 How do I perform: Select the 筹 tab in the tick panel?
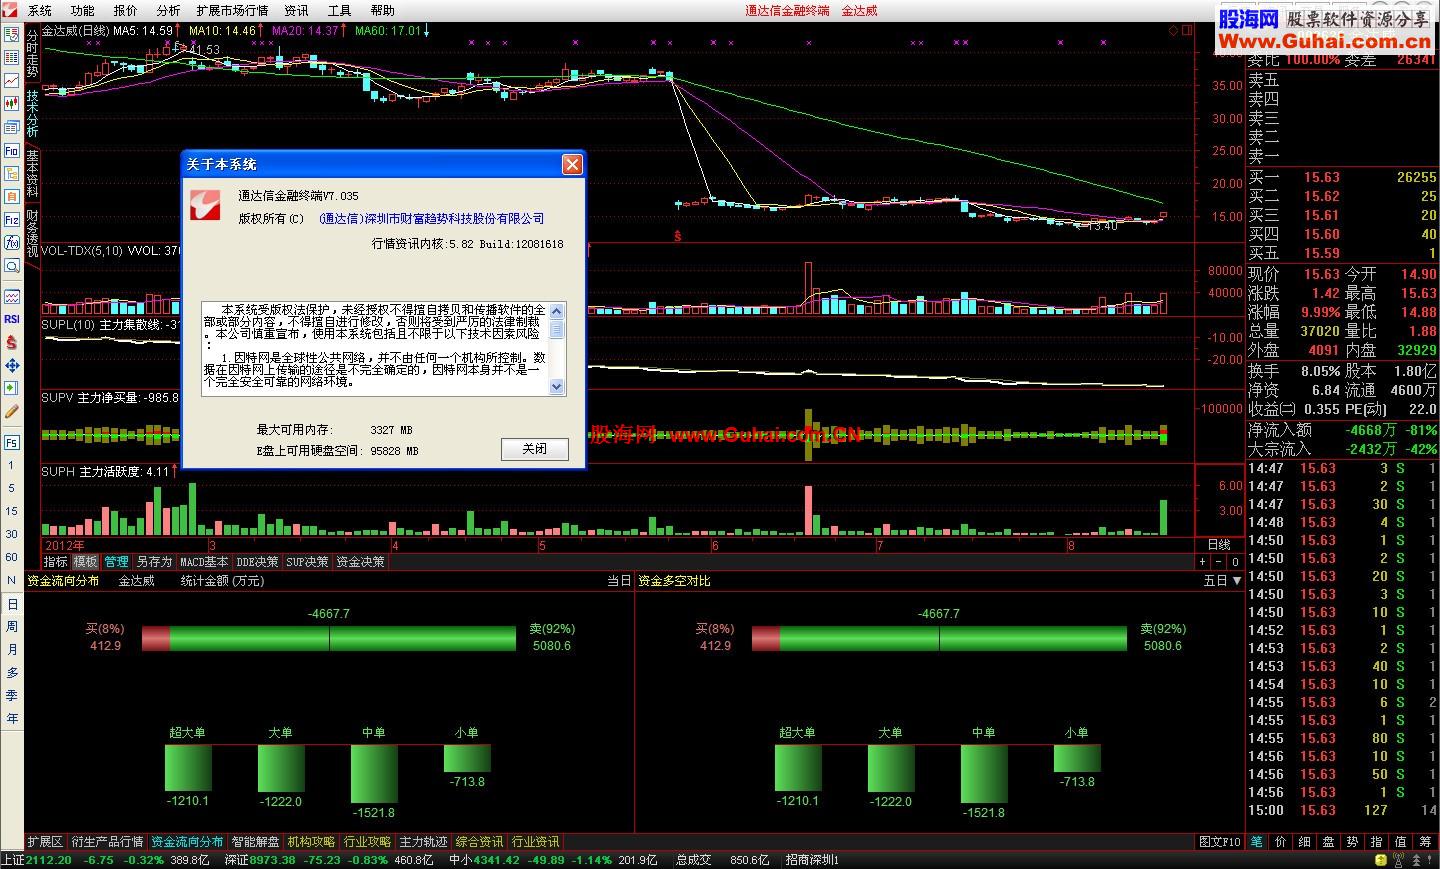click(x=1425, y=842)
